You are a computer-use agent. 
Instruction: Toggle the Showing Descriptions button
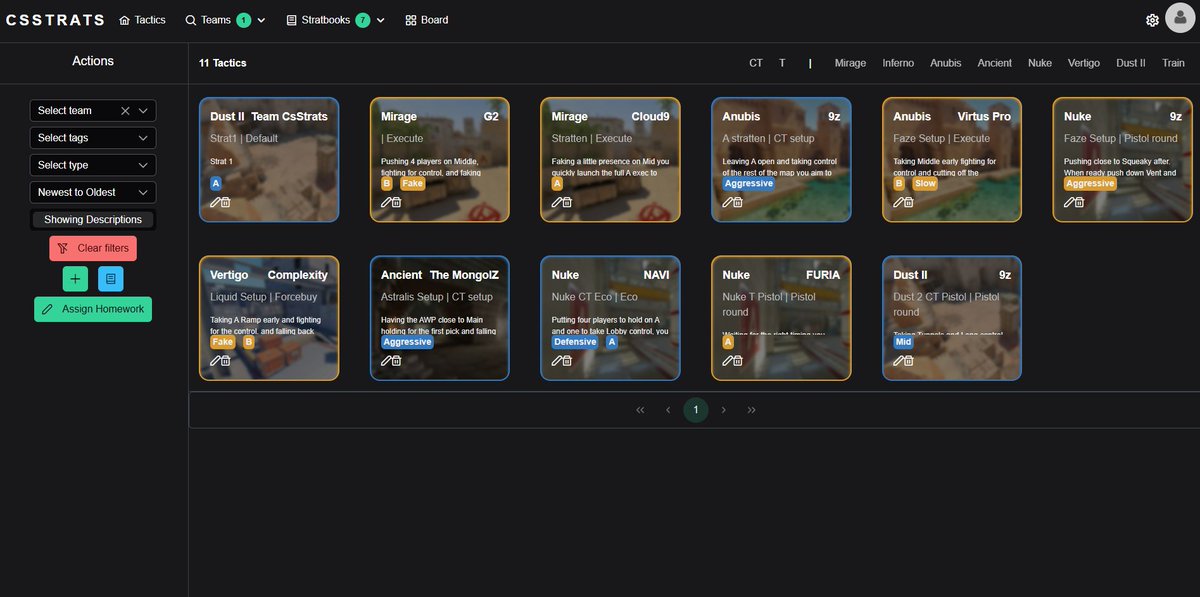point(93,219)
